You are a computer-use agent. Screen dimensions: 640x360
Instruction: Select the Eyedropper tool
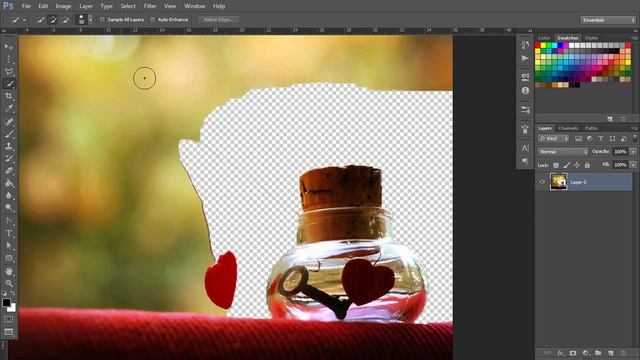point(9,109)
